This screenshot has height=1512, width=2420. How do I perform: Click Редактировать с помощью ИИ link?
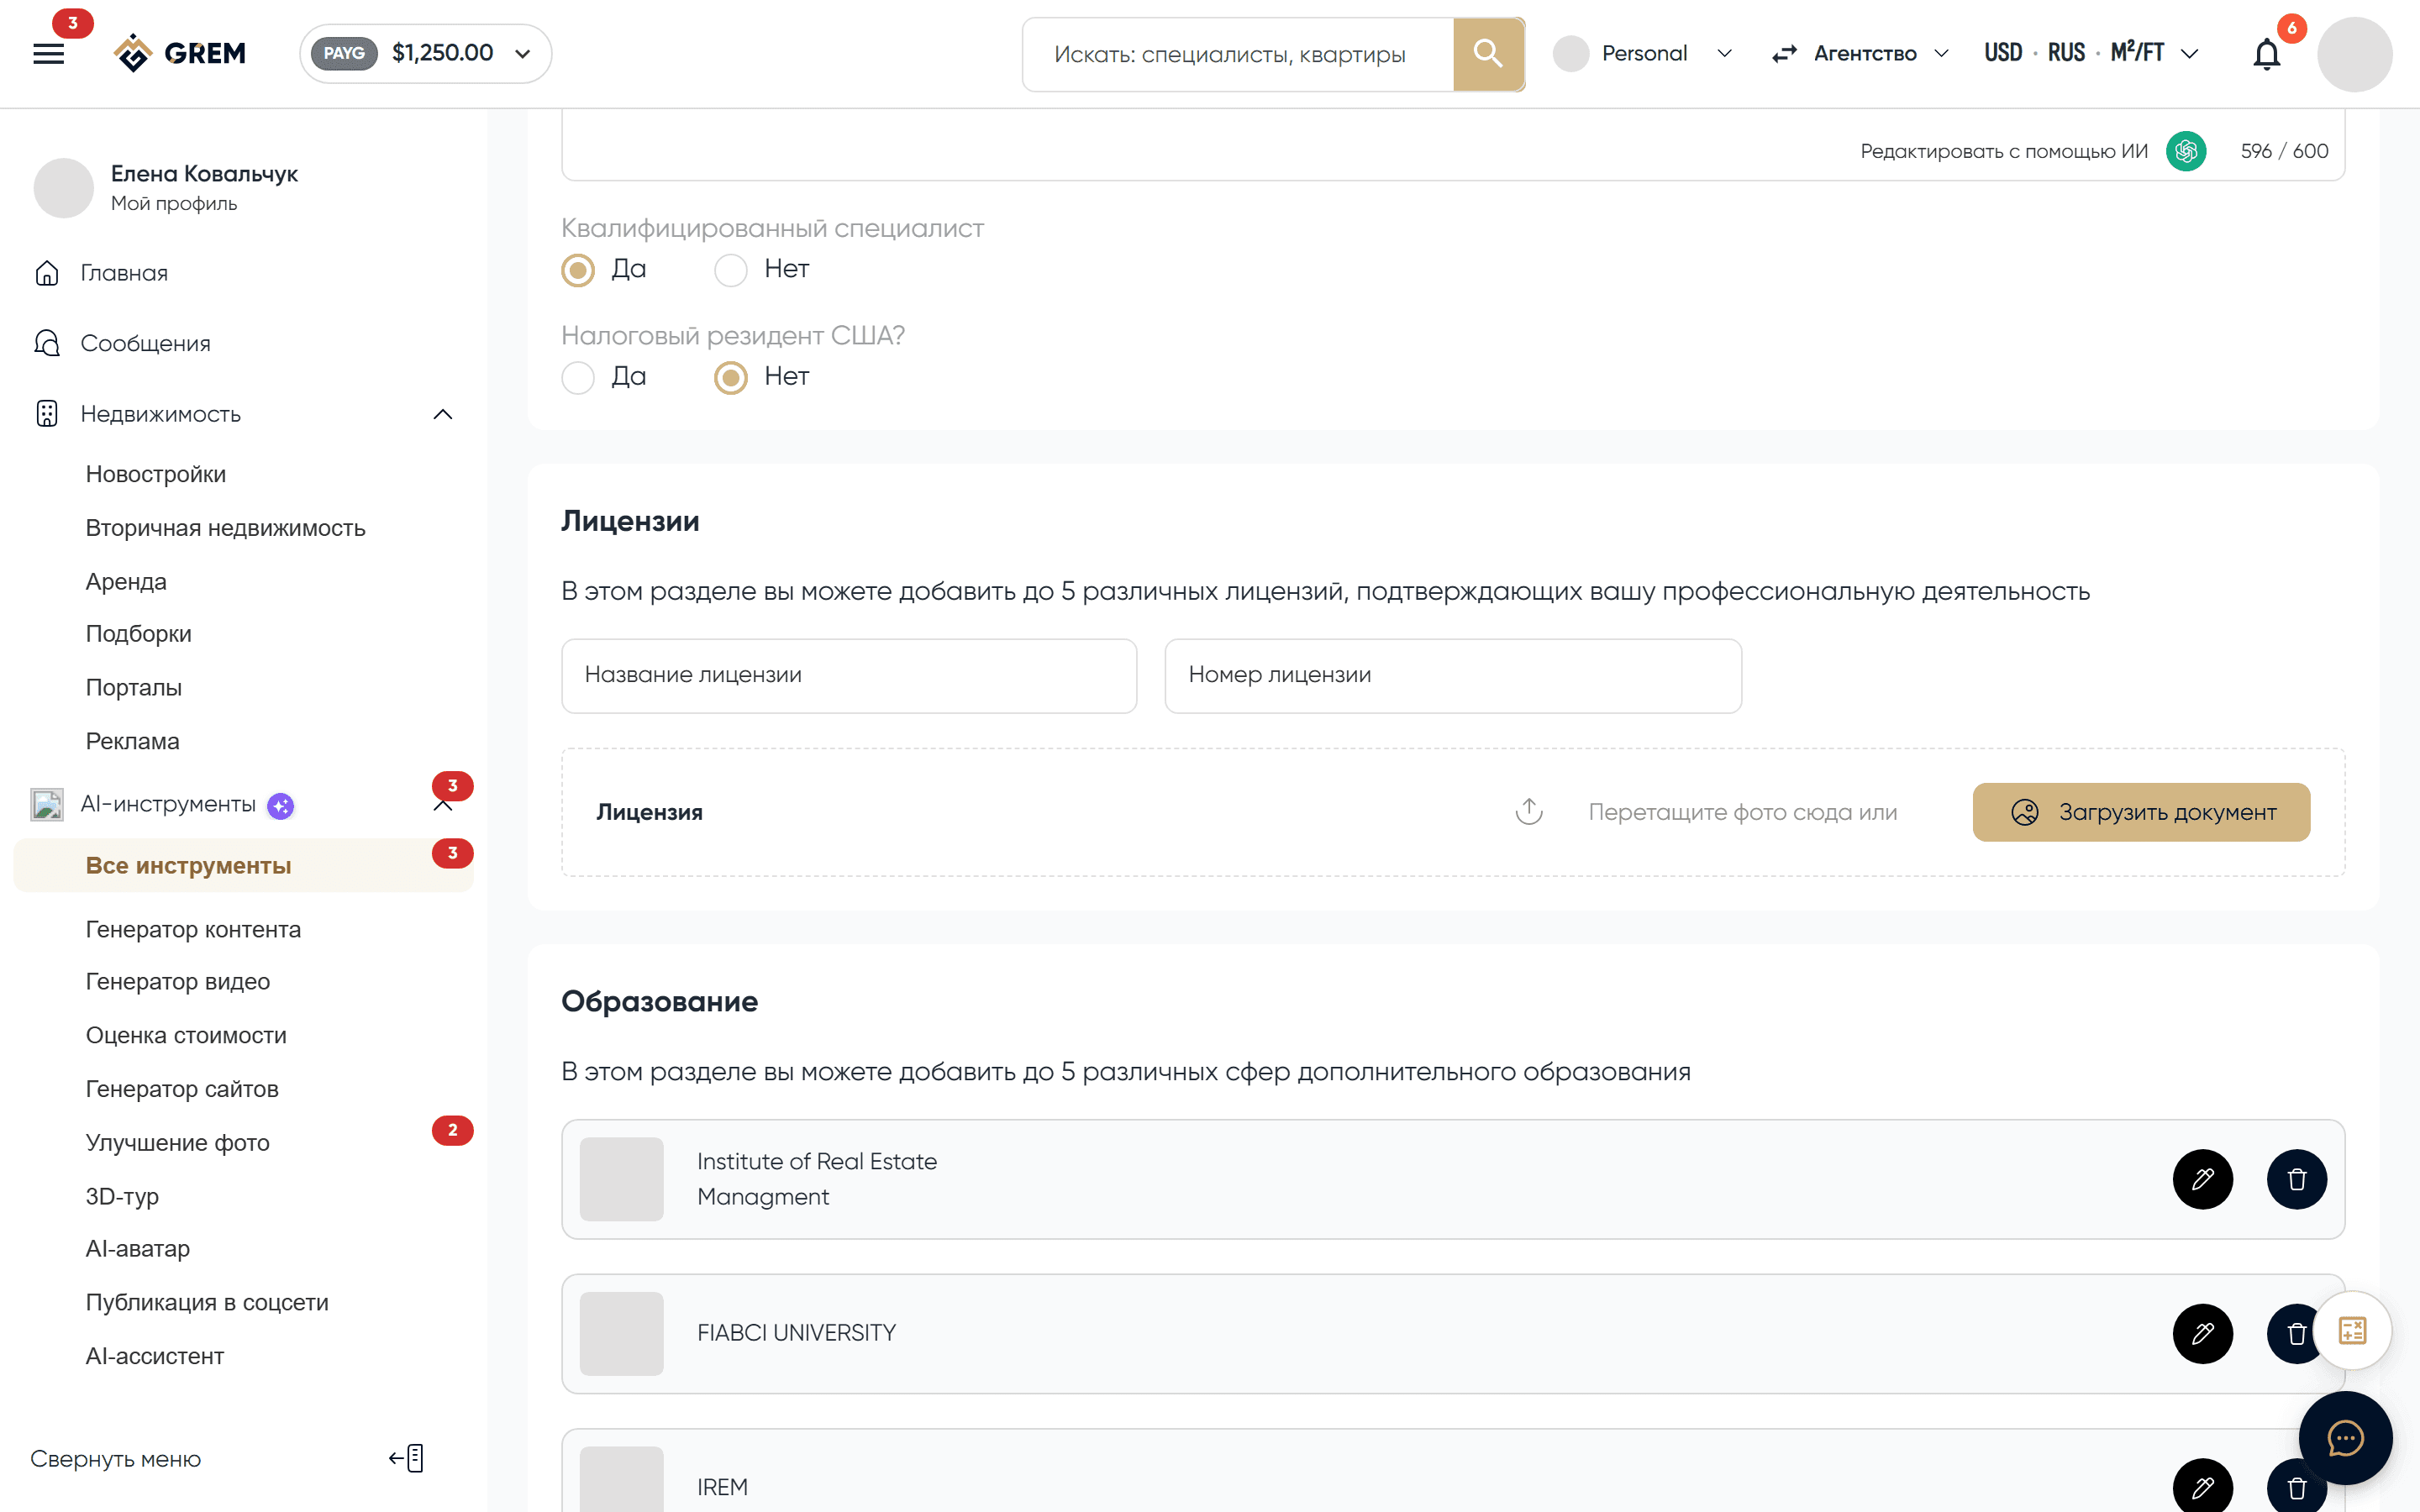(2003, 151)
